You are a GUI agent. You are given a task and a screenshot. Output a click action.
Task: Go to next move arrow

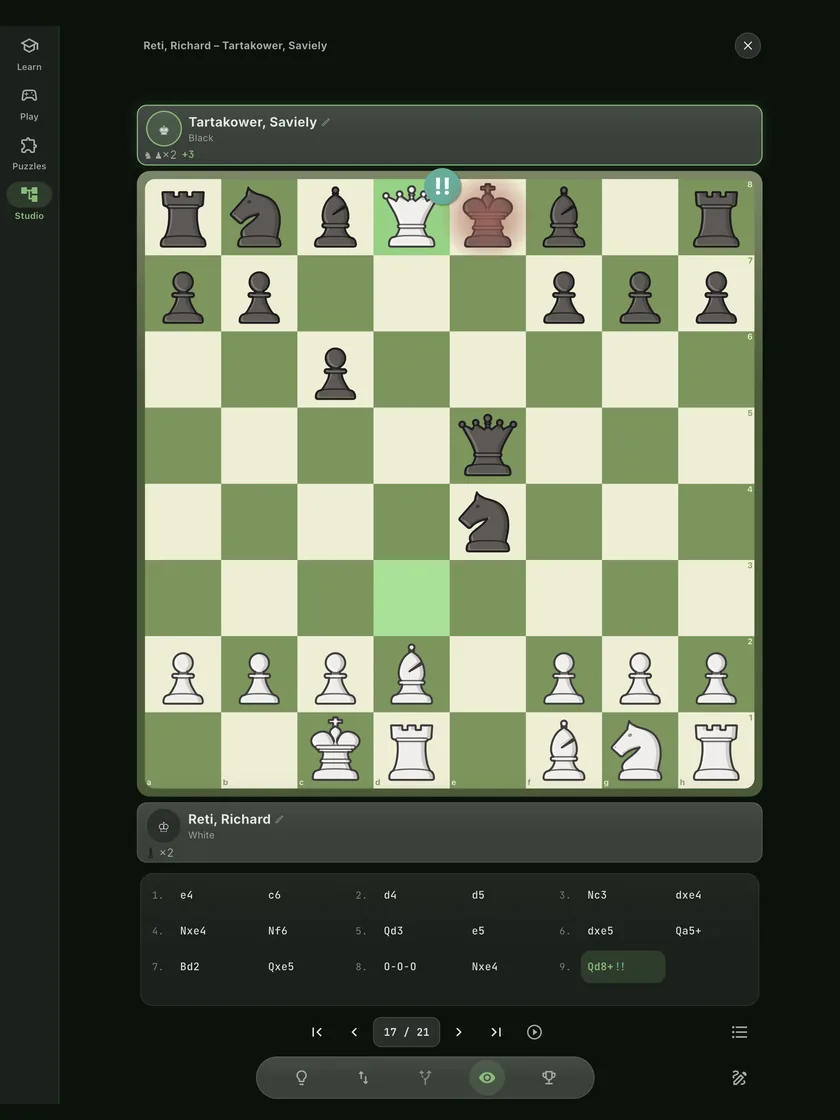coord(459,1032)
